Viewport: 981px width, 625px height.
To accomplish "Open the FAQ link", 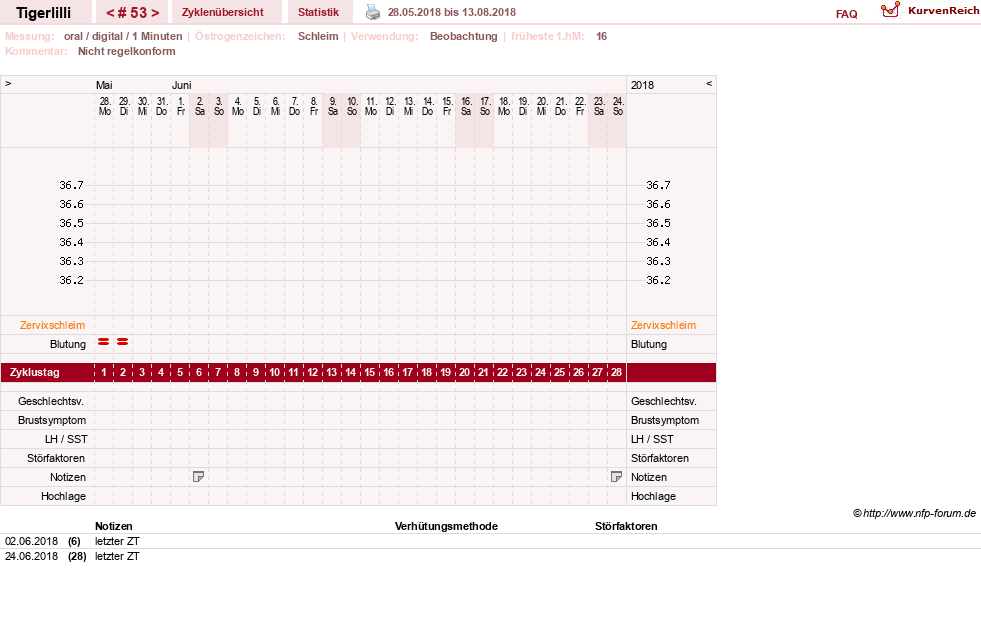I will tap(846, 14).
